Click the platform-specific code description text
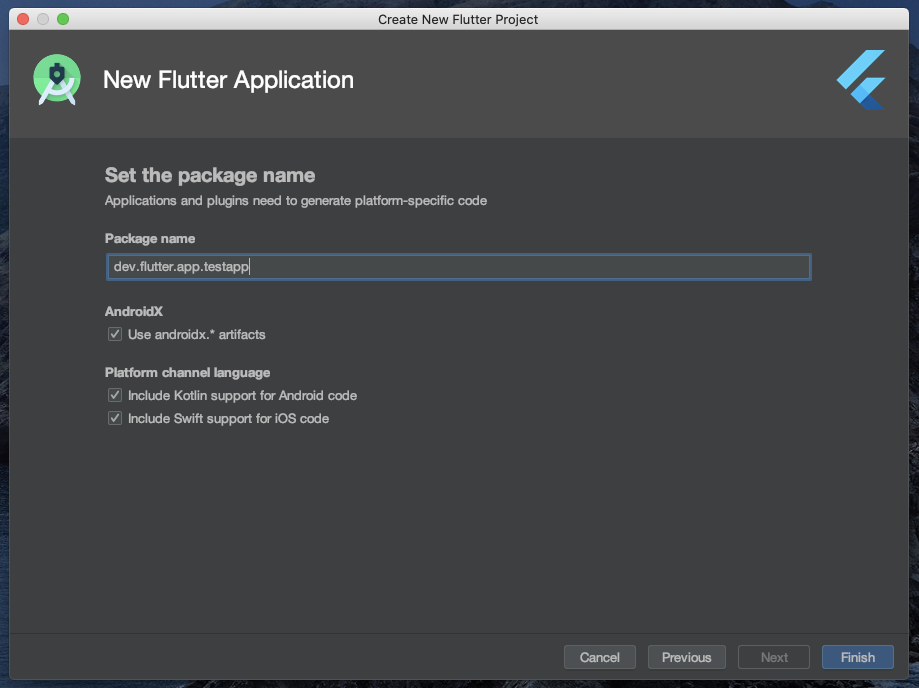Viewport: 919px width, 688px height. tap(295, 200)
